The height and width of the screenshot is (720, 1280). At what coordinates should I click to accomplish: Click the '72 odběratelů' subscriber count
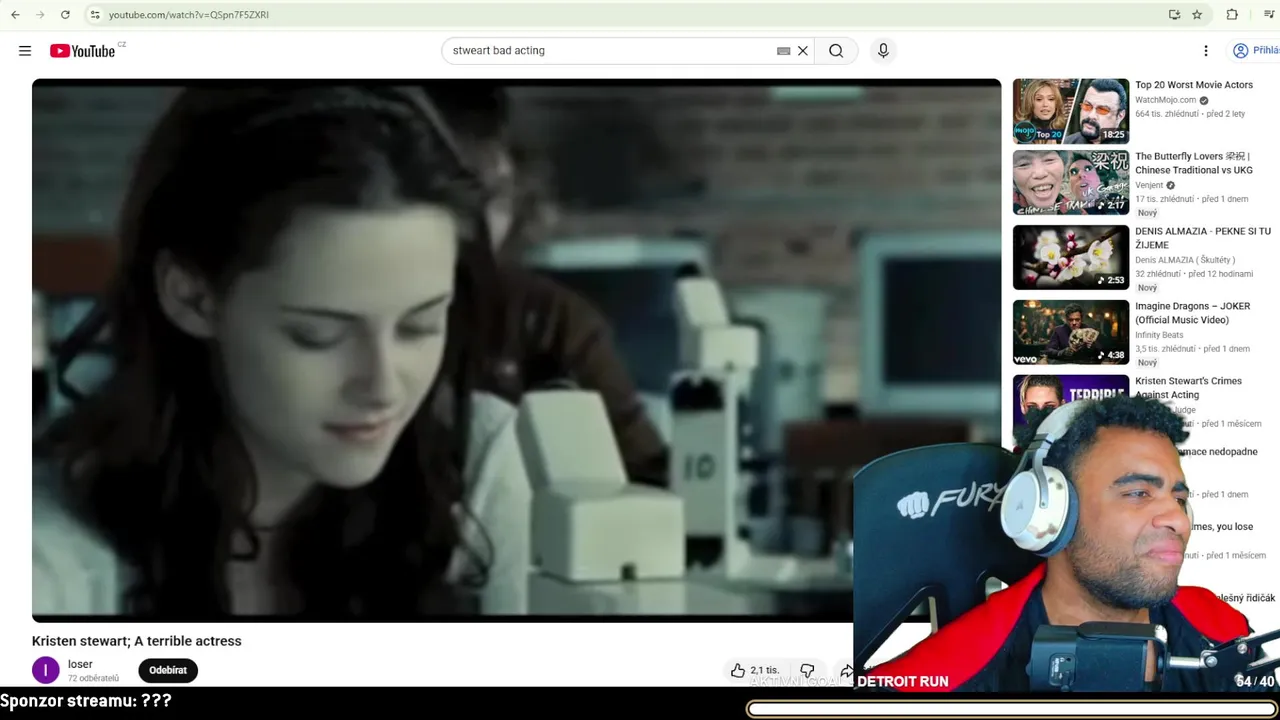pos(93,678)
